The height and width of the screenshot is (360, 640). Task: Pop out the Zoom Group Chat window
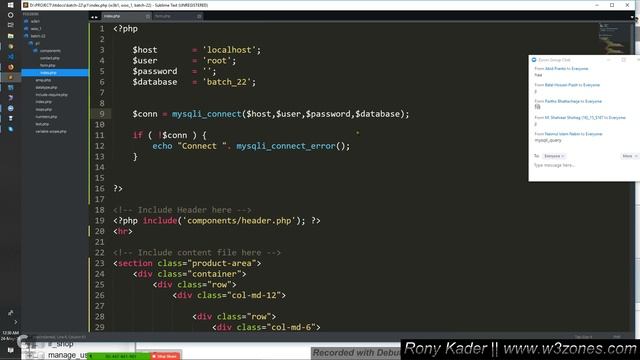[624, 60]
